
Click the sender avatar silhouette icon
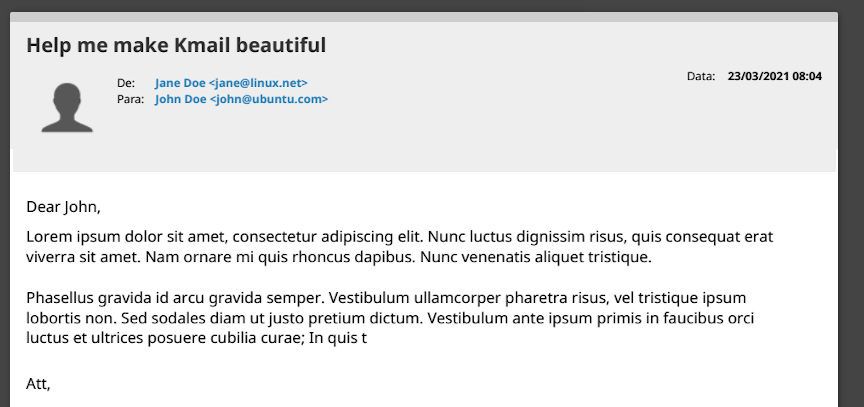coord(67,107)
